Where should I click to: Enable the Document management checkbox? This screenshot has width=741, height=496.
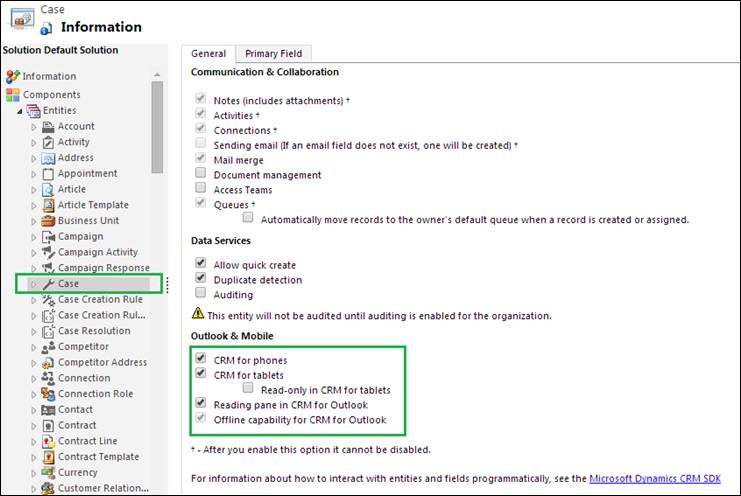[200, 173]
